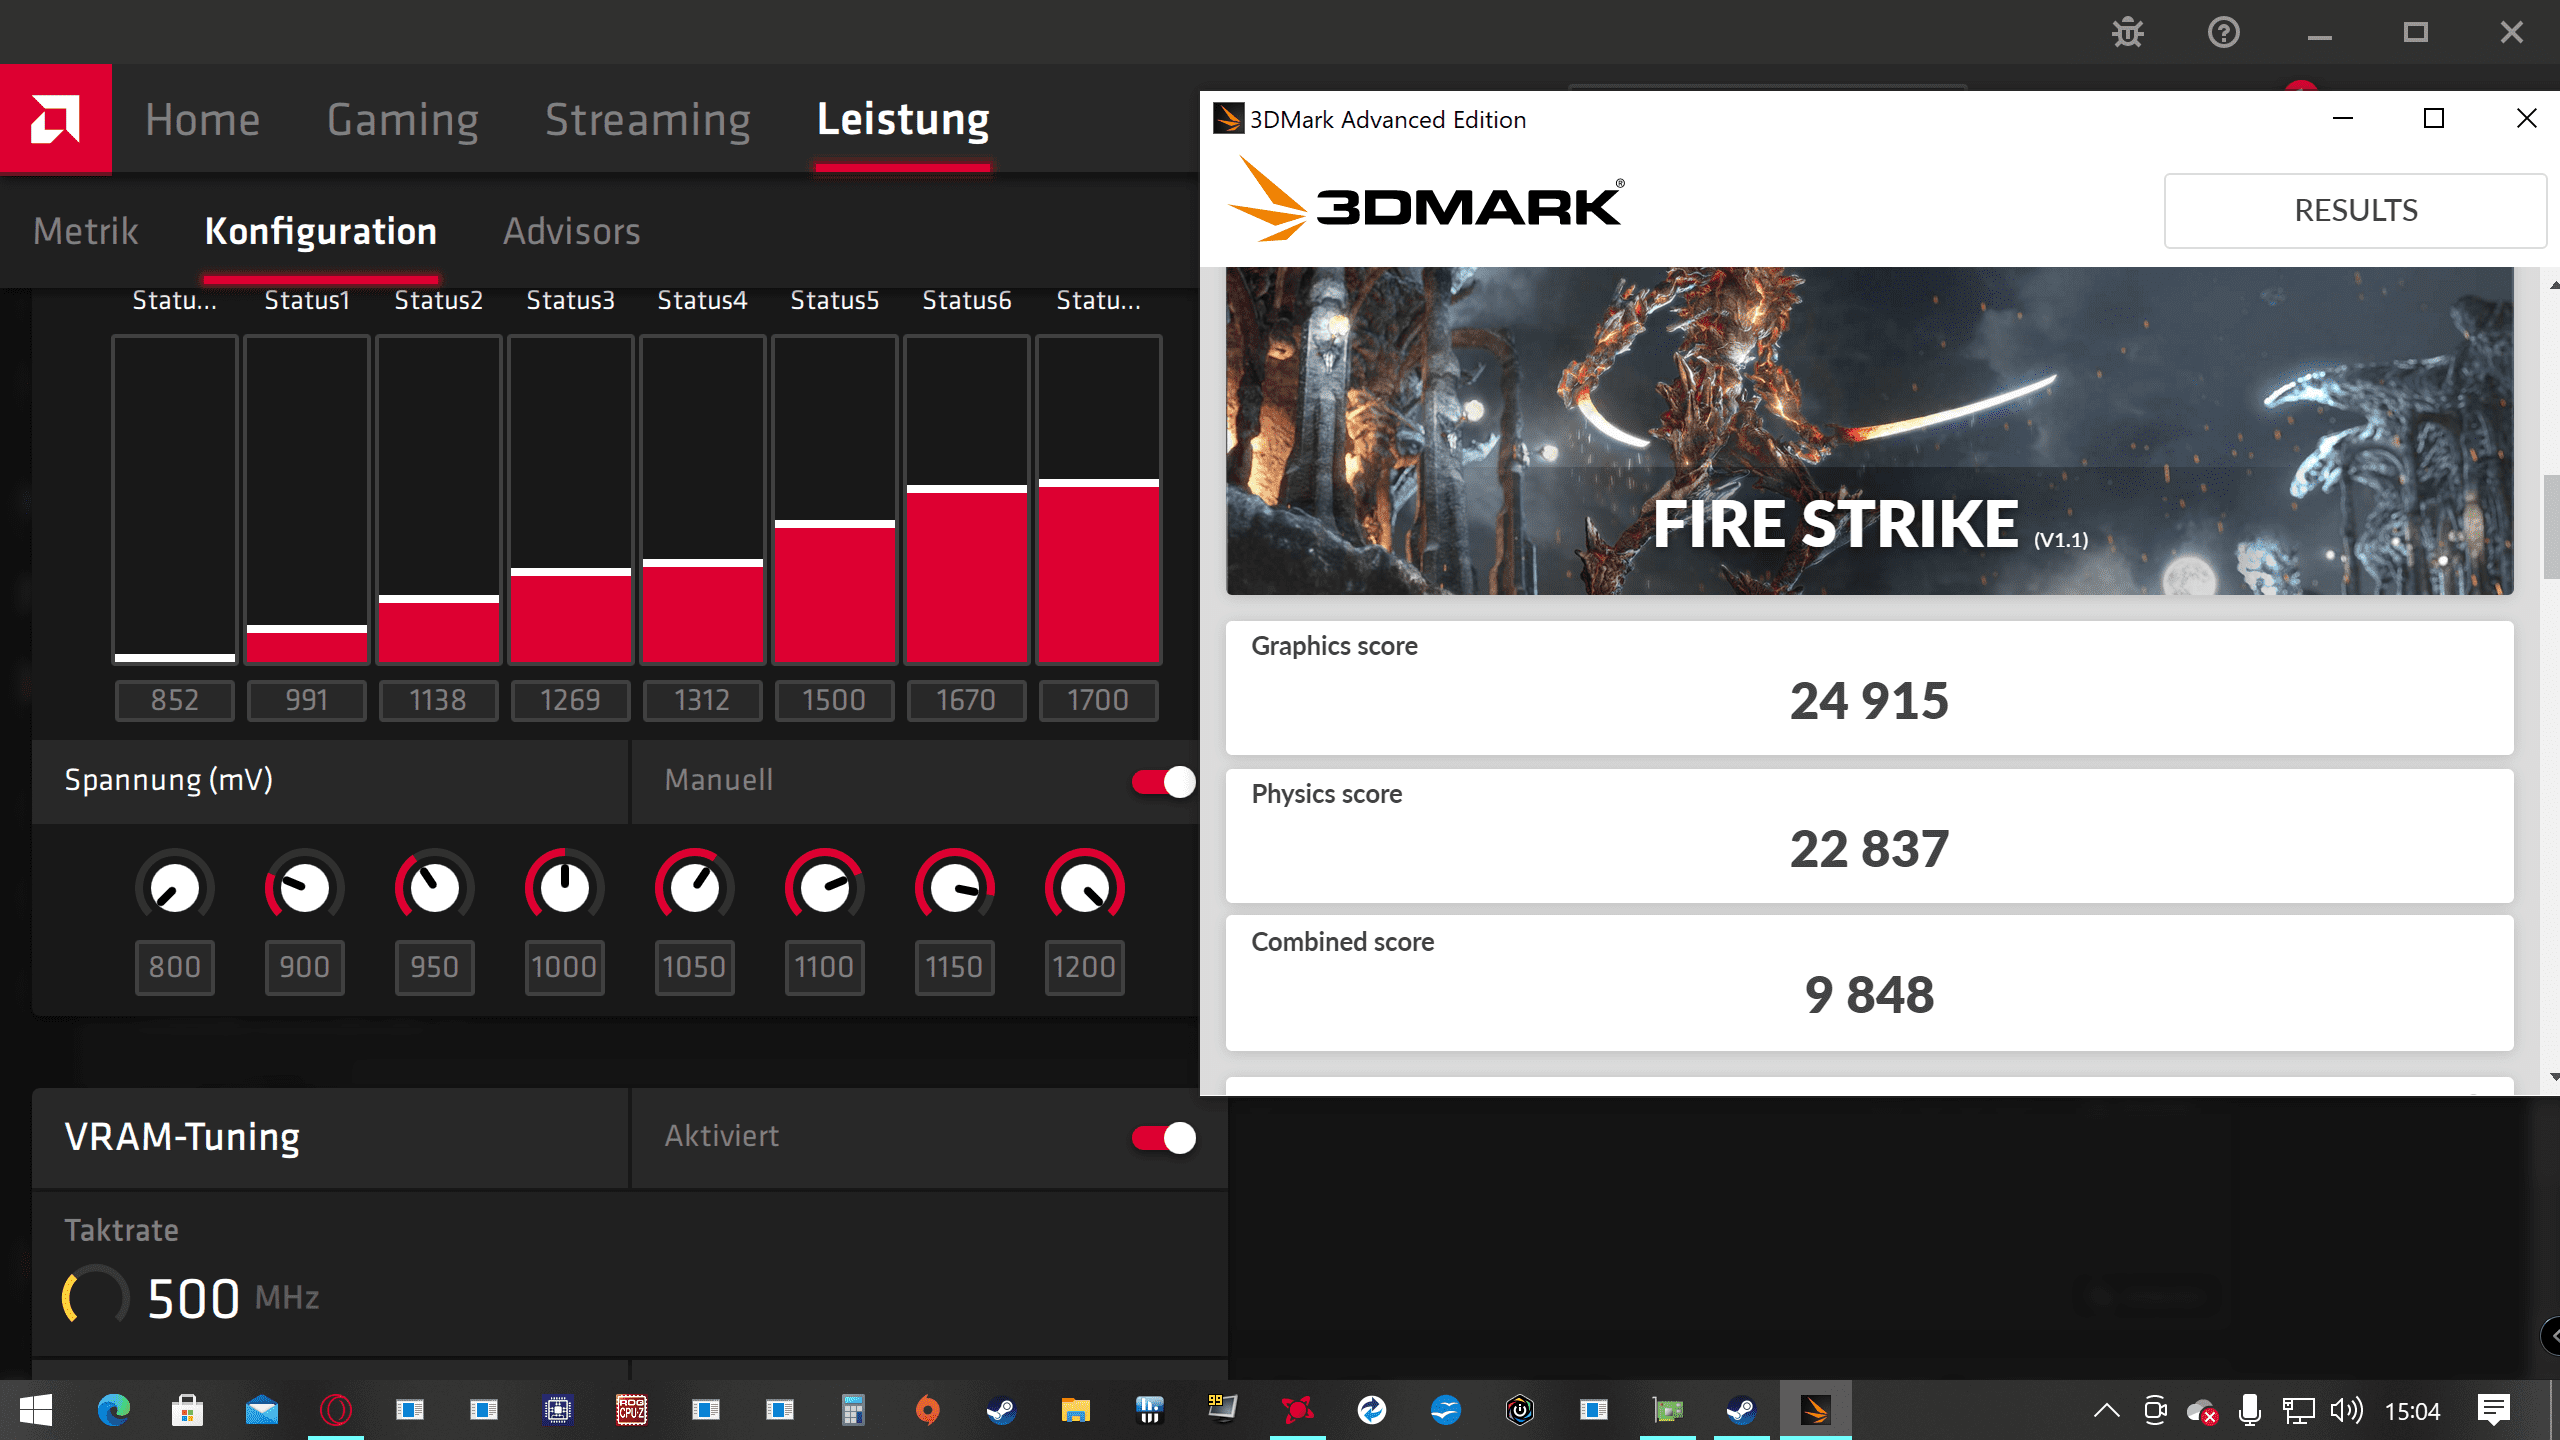Screen dimensions: 2560x1440
Task: Switch to the Streaming tab
Action: pyautogui.click(x=648, y=119)
